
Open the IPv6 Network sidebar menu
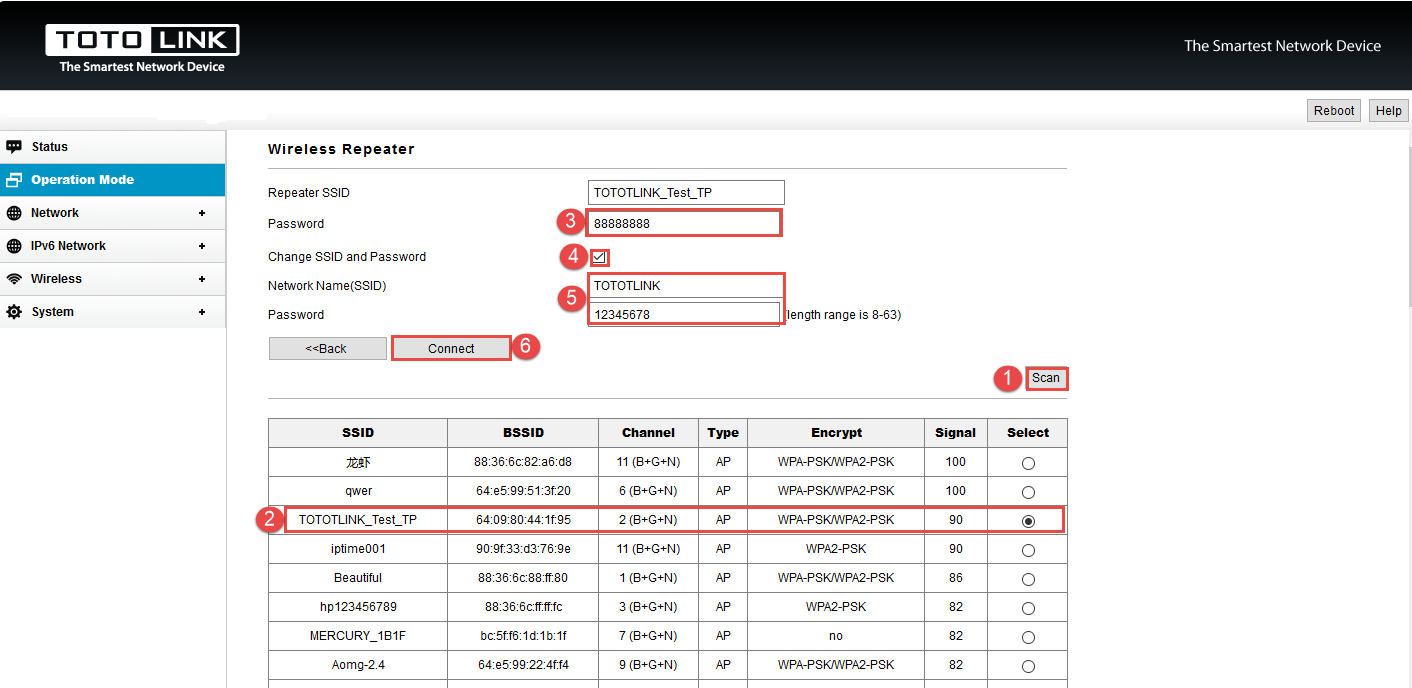(x=112, y=246)
